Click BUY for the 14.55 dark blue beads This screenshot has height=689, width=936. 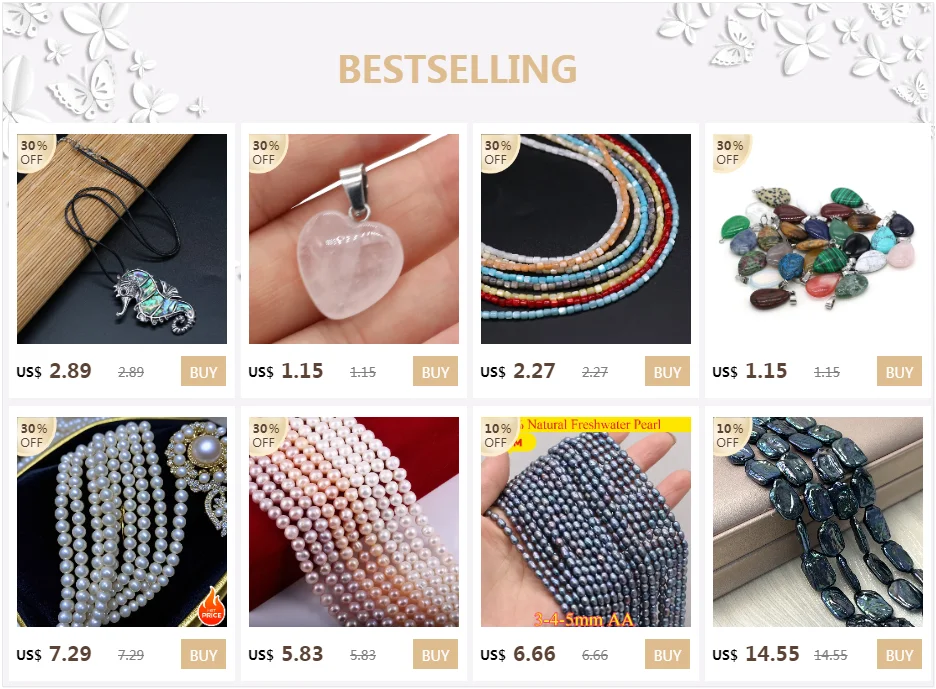tap(900, 654)
